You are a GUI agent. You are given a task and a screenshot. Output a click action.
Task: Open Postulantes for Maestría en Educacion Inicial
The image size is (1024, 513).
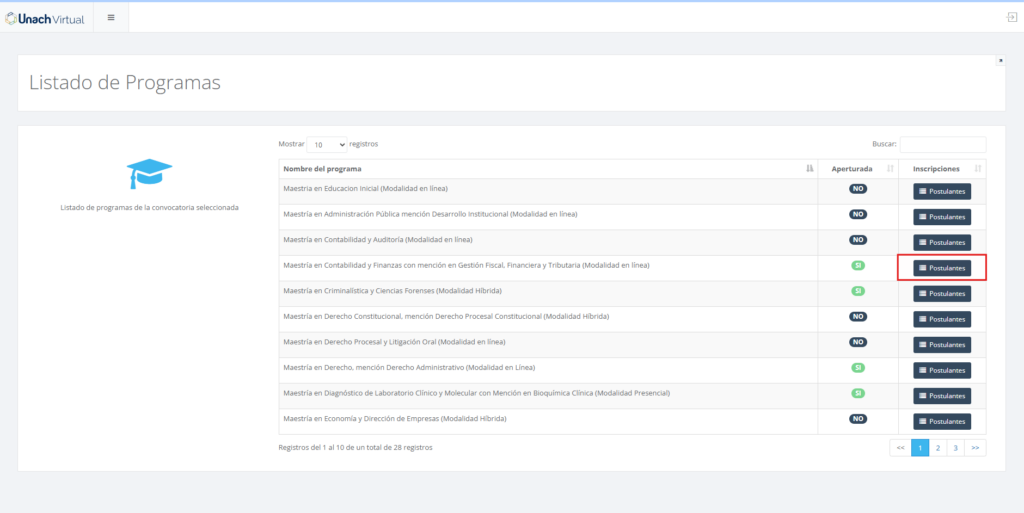[x=942, y=191]
